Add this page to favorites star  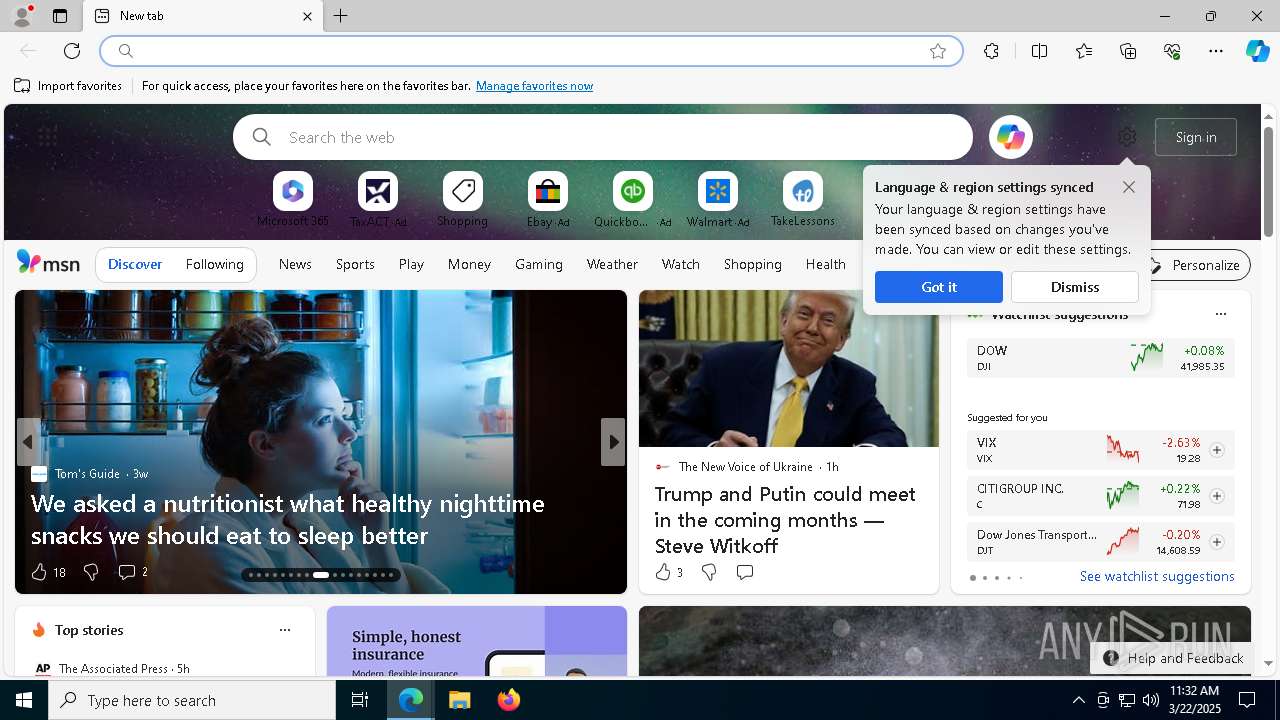tap(938, 51)
